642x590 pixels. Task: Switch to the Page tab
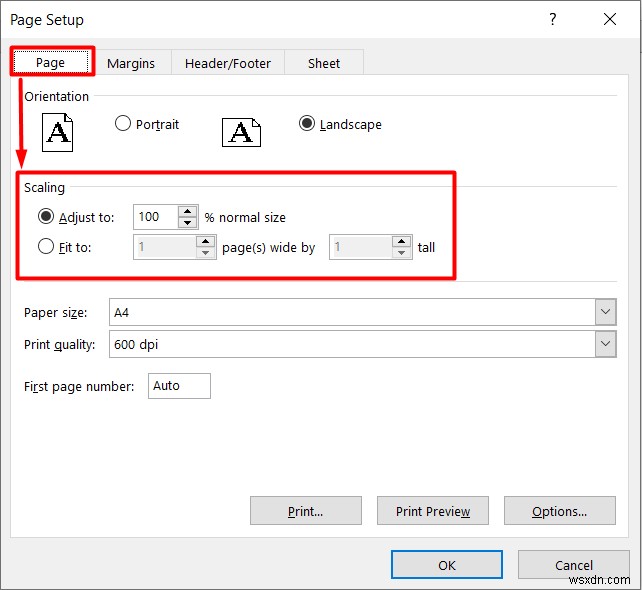click(x=51, y=62)
